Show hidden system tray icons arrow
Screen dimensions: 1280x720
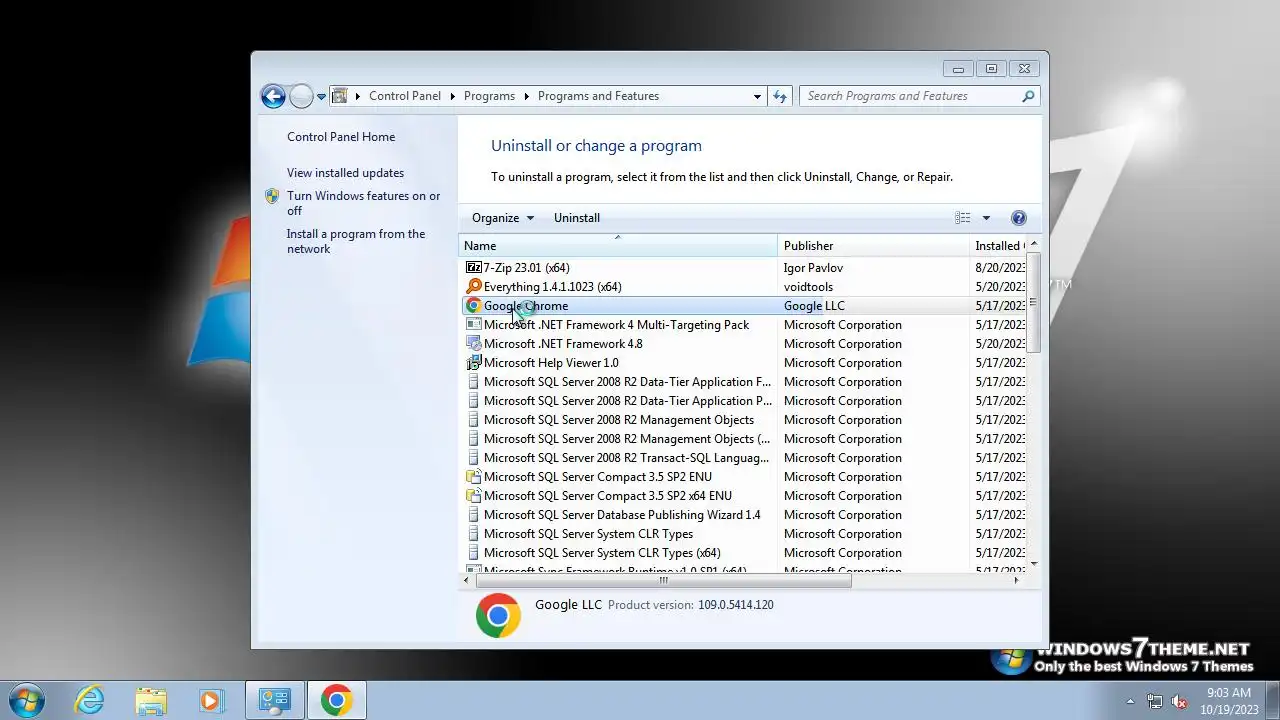(x=1131, y=701)
